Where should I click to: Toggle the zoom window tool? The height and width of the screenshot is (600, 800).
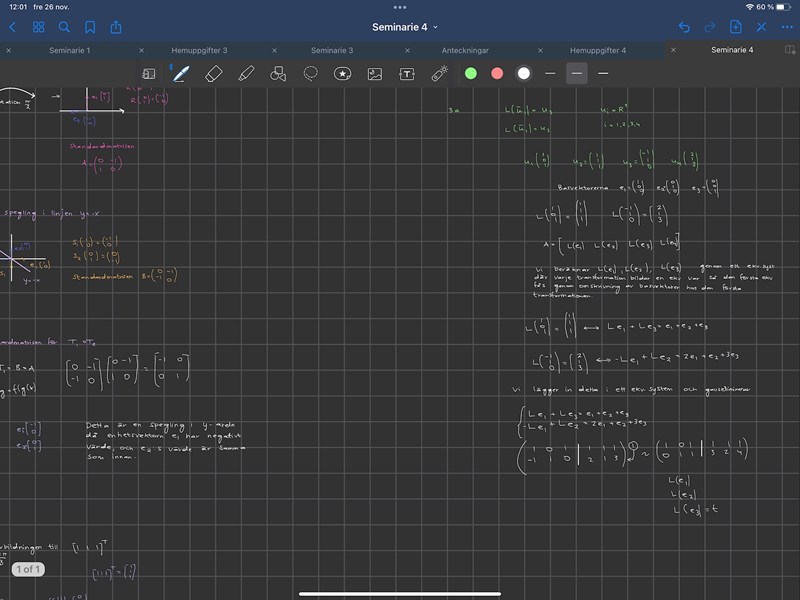[x=149, y=73]
